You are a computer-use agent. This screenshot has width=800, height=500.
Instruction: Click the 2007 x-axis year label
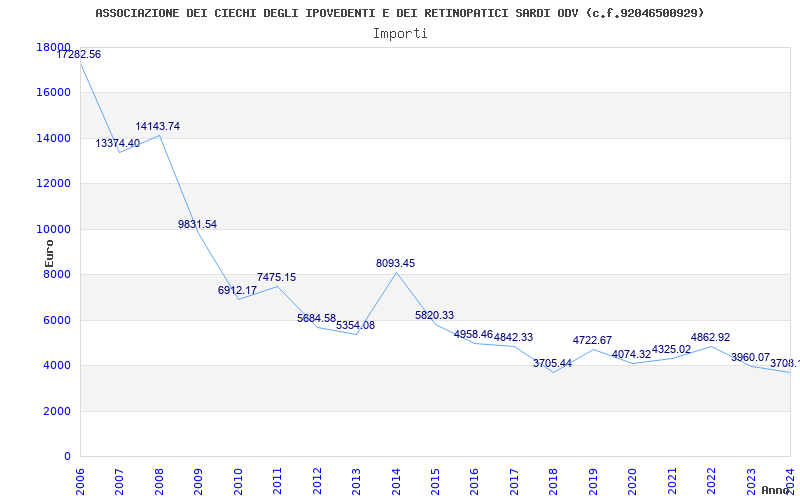click(119, 481)
